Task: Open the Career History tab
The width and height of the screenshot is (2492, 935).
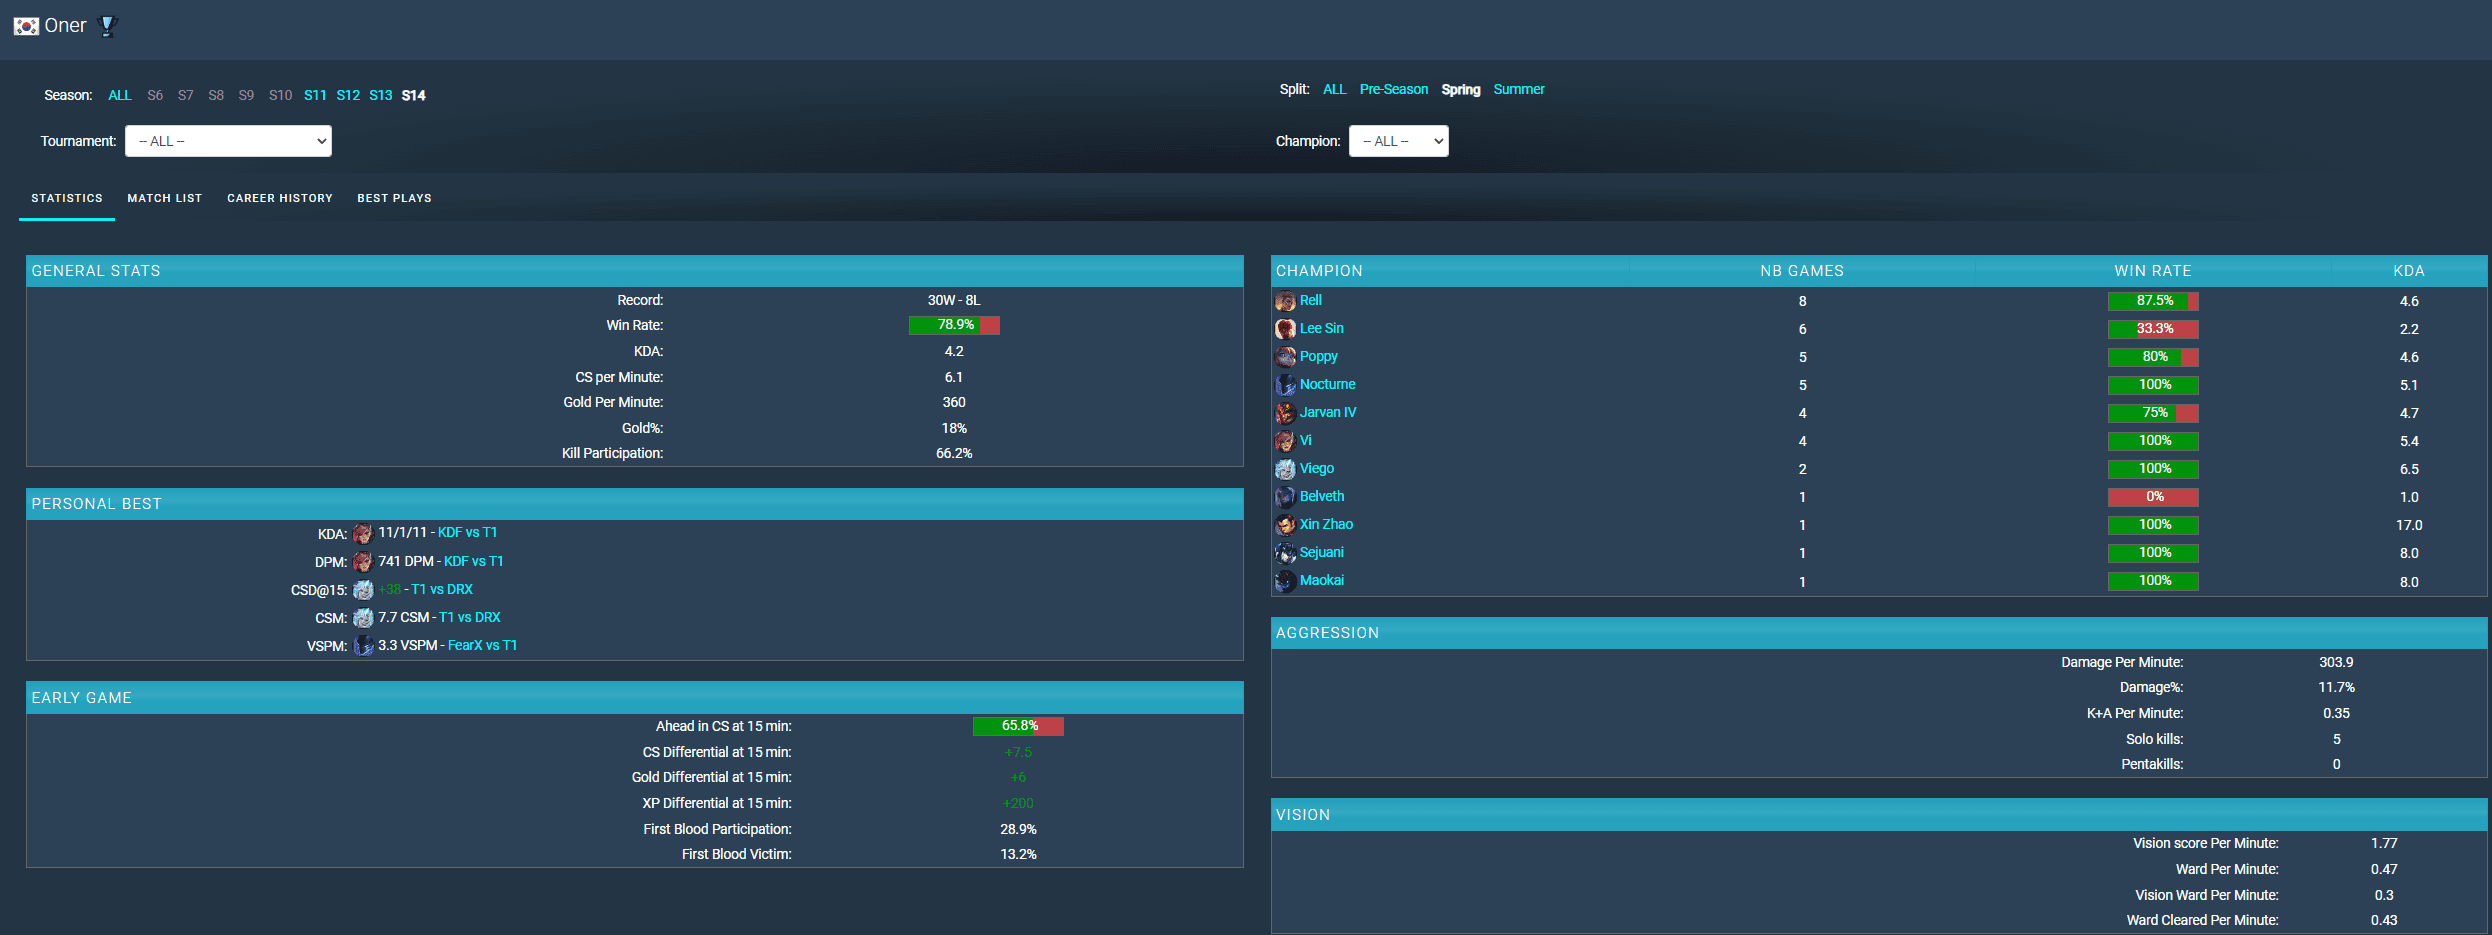Action: point(280,198)
